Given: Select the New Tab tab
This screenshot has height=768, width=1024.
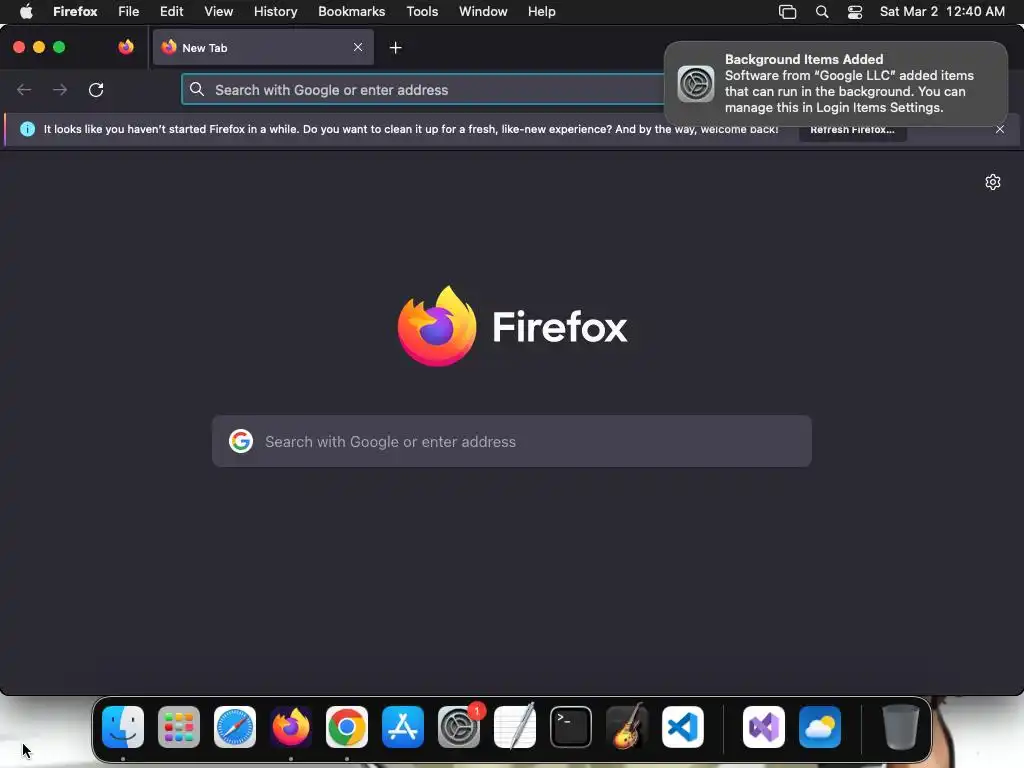Looking at the screenshot, I should (x=263, y=47).
